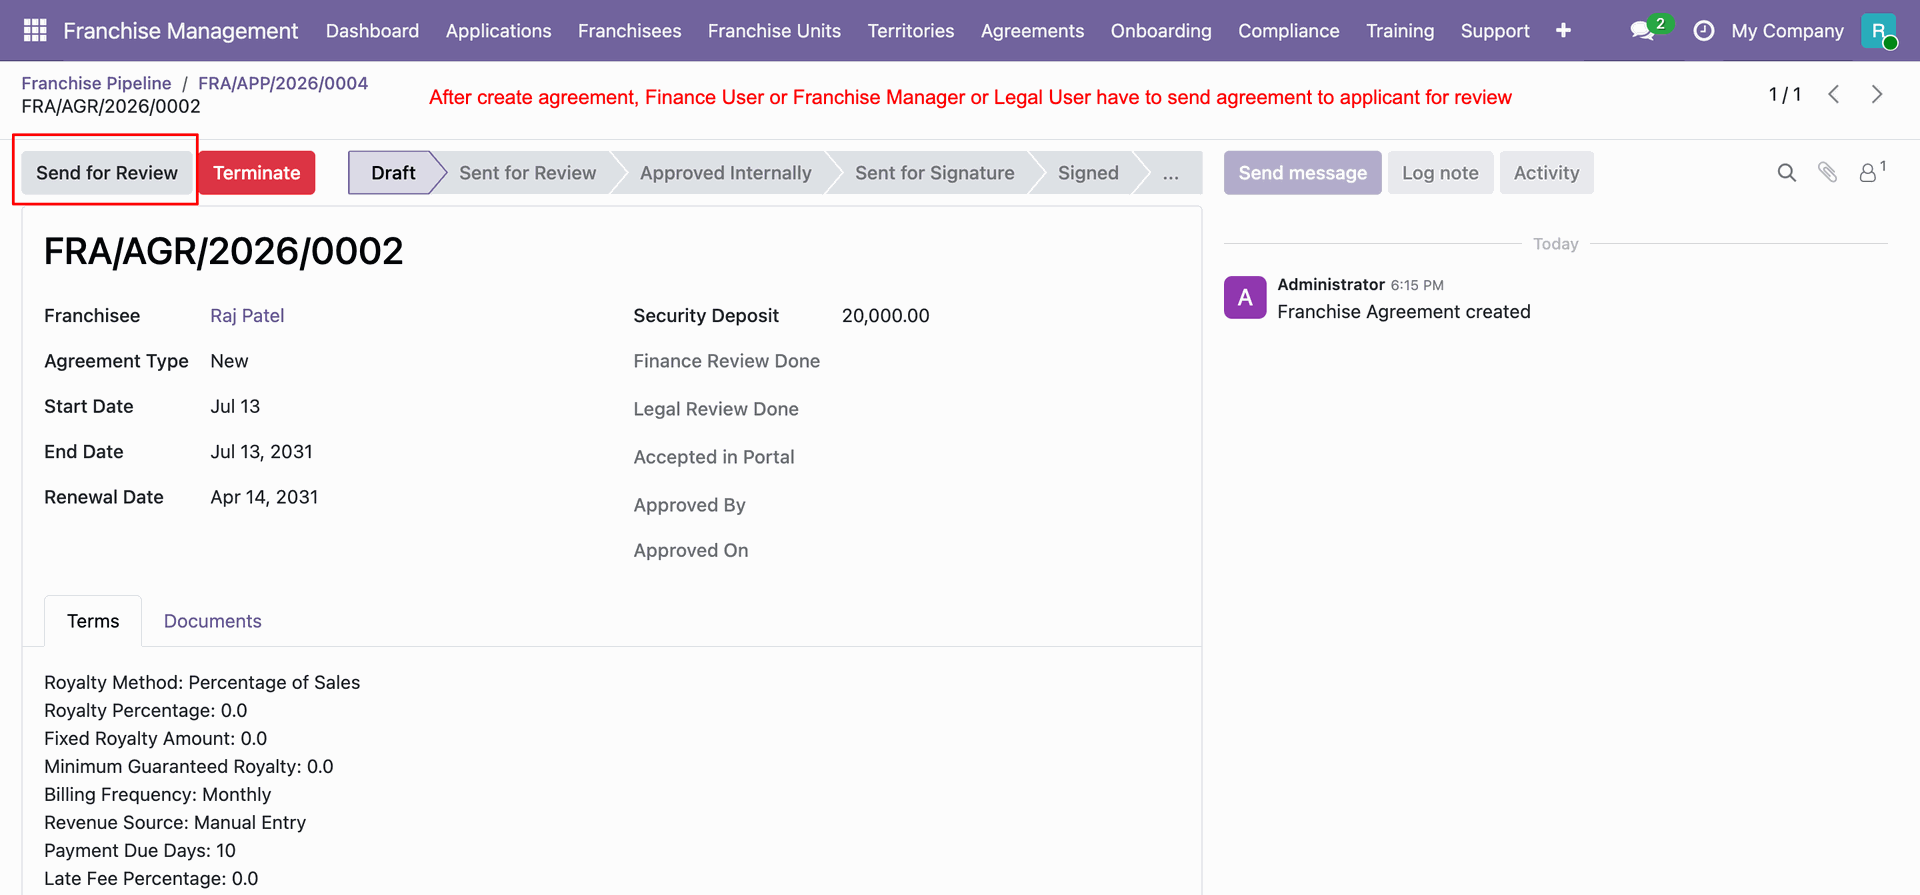The width and height of the screenshot is (1920, 895).
Task: Switch to the Documents tab
Action: [212, 621]
